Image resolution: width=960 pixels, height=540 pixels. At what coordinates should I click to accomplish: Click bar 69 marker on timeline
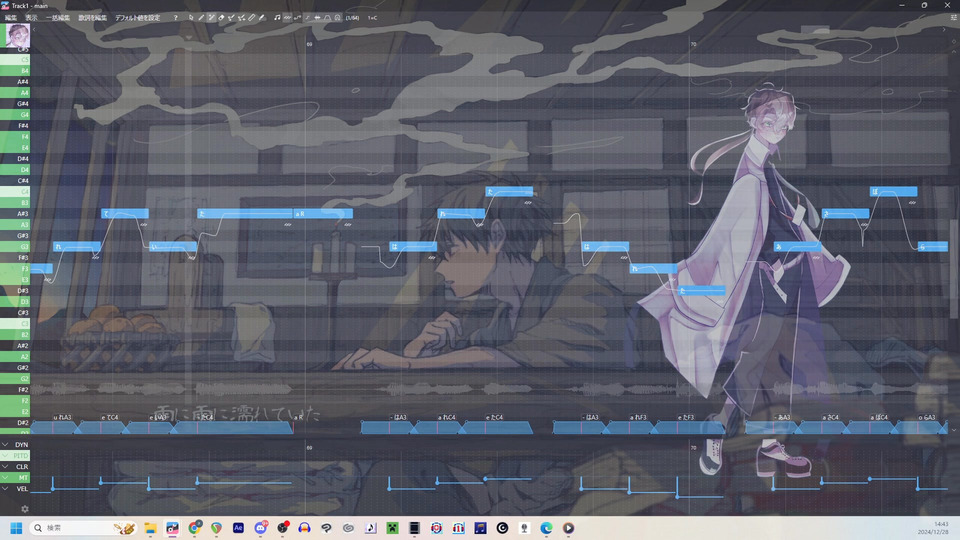309,44
